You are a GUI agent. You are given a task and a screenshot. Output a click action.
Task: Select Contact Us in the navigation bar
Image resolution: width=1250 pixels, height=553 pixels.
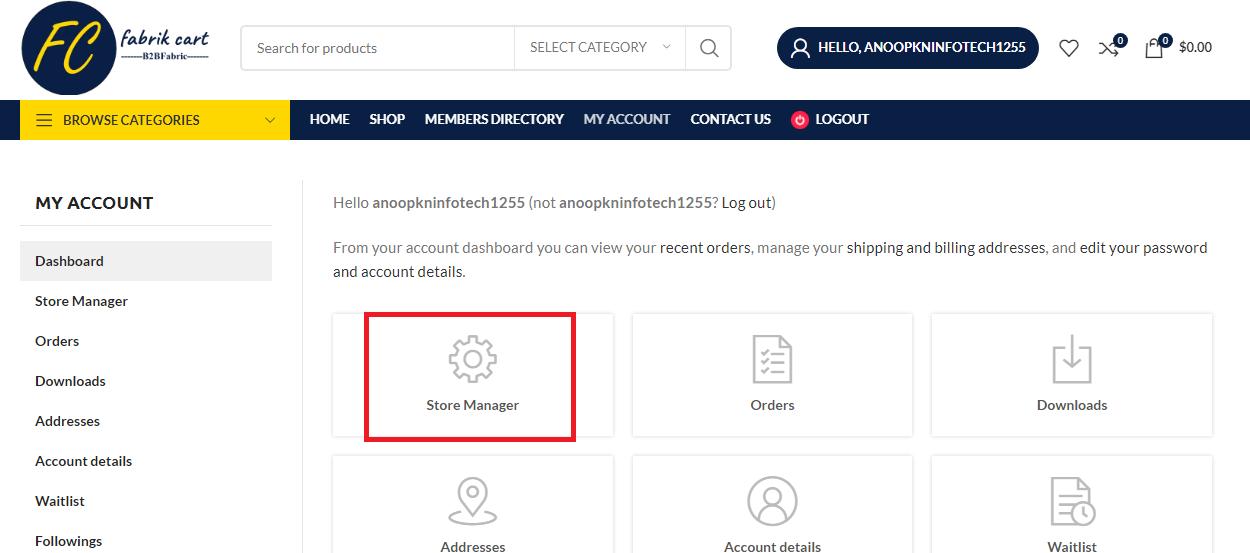[730, 119]
